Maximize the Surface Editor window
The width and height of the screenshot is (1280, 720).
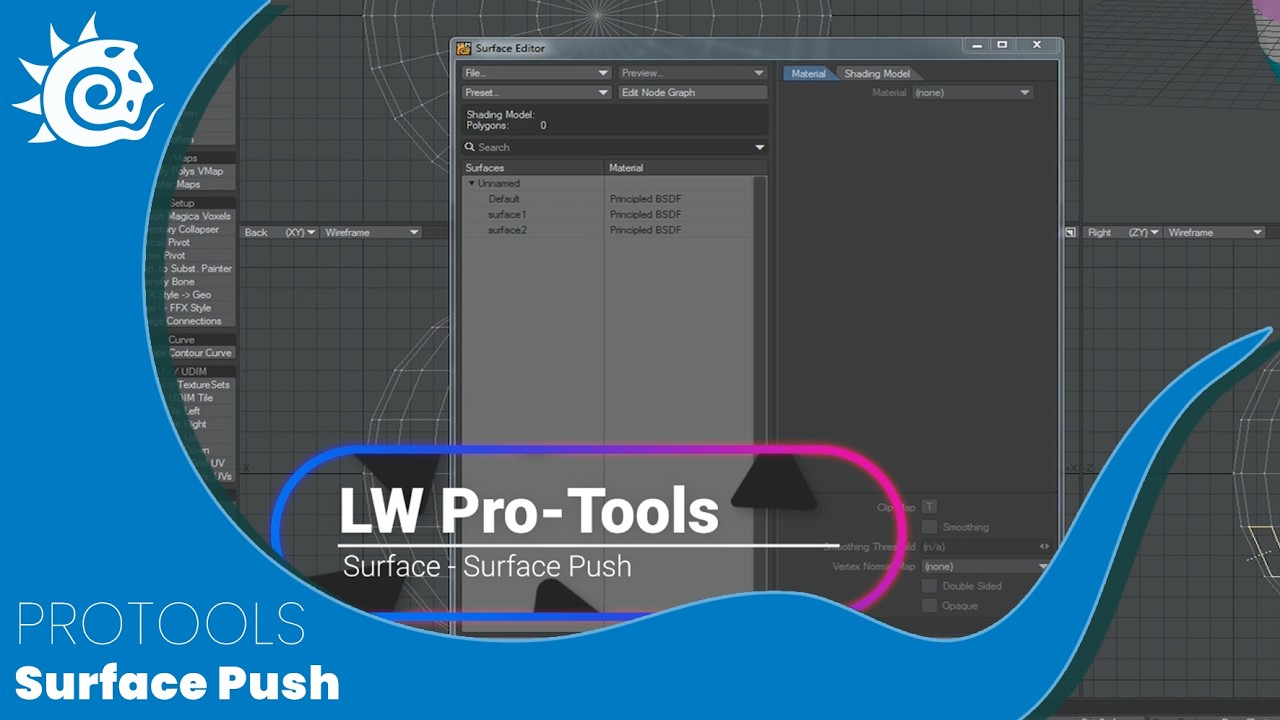pos(1002,45)
